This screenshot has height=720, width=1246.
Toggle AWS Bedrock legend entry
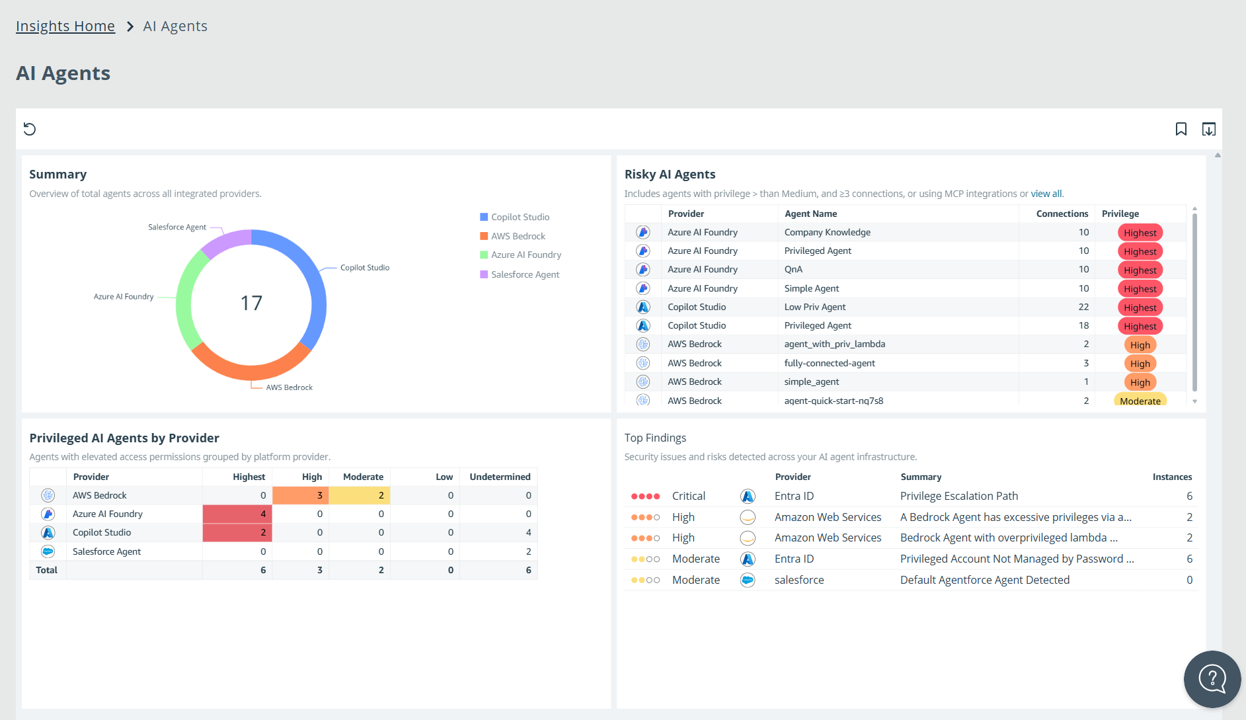512,236
